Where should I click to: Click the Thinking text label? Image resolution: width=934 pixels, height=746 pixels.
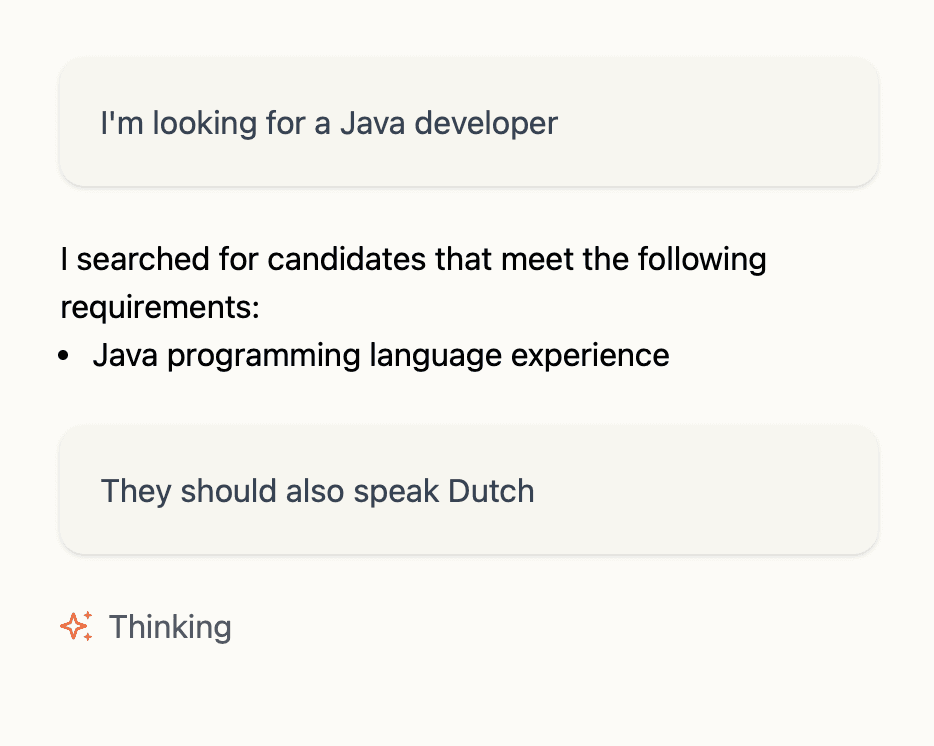point(170,627)
